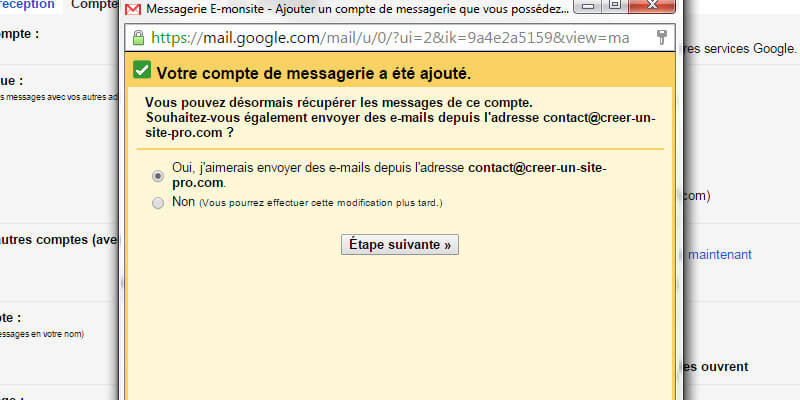Click the green checkmark success icon
Screen dimensions: 800x400
coord(142,70)
